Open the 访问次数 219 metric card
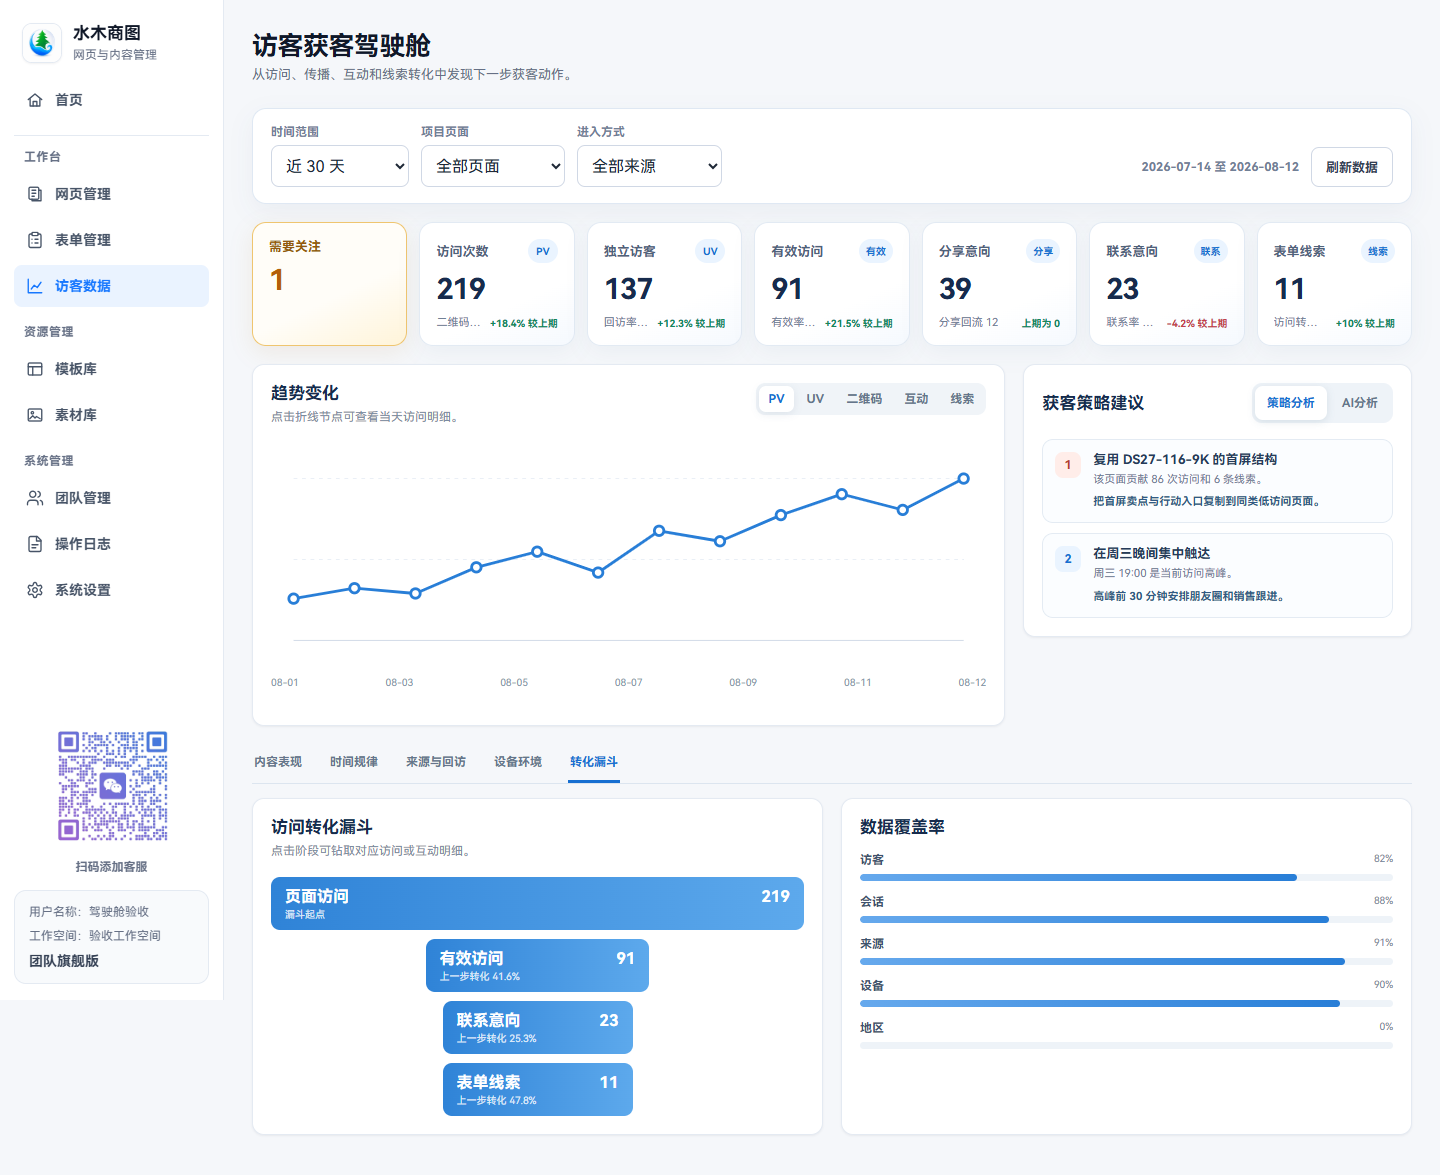Image resolution: width=1440 pixels, height=1175 pixels. (x=497, y=284)
